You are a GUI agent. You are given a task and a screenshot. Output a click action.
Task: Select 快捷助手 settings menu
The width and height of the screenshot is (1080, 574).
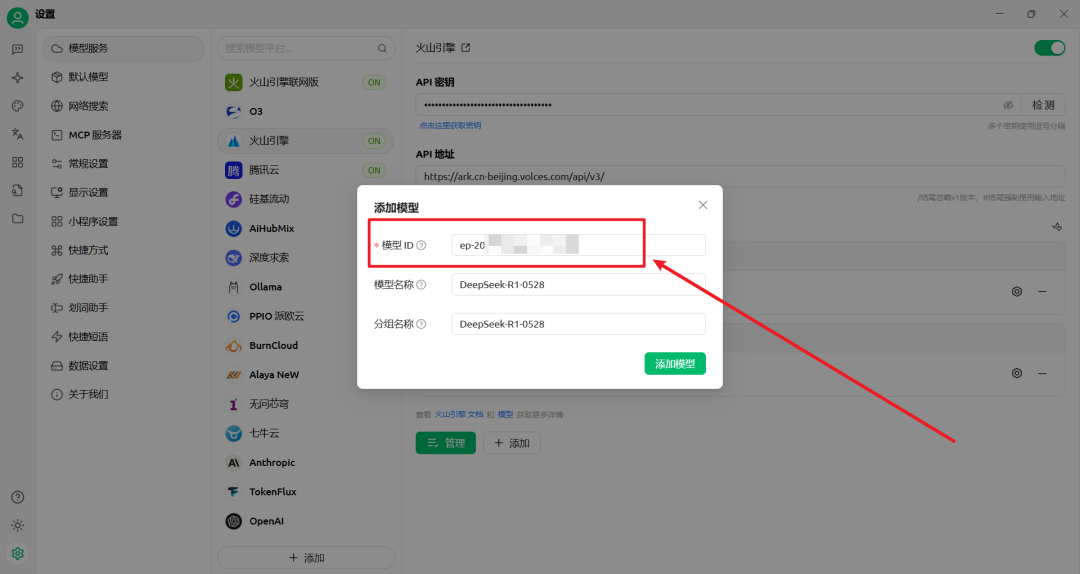tap(123, 279)
